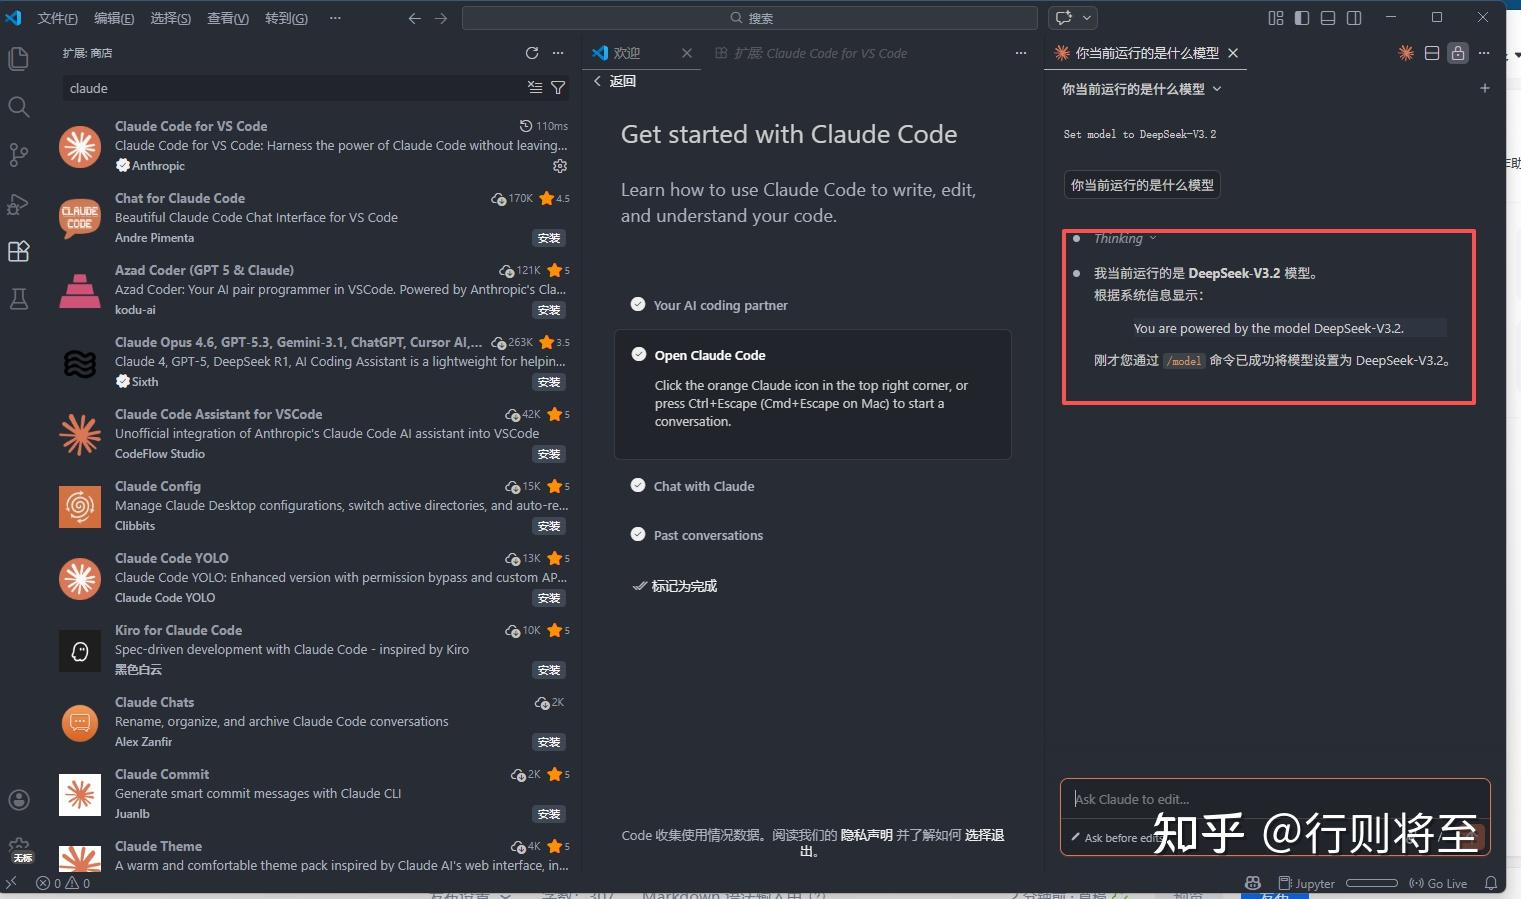Expand the Thinking section

1125,238
